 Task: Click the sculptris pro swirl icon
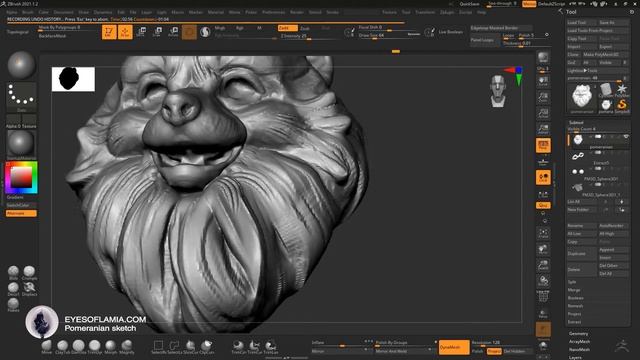click(x=205, y=32)
